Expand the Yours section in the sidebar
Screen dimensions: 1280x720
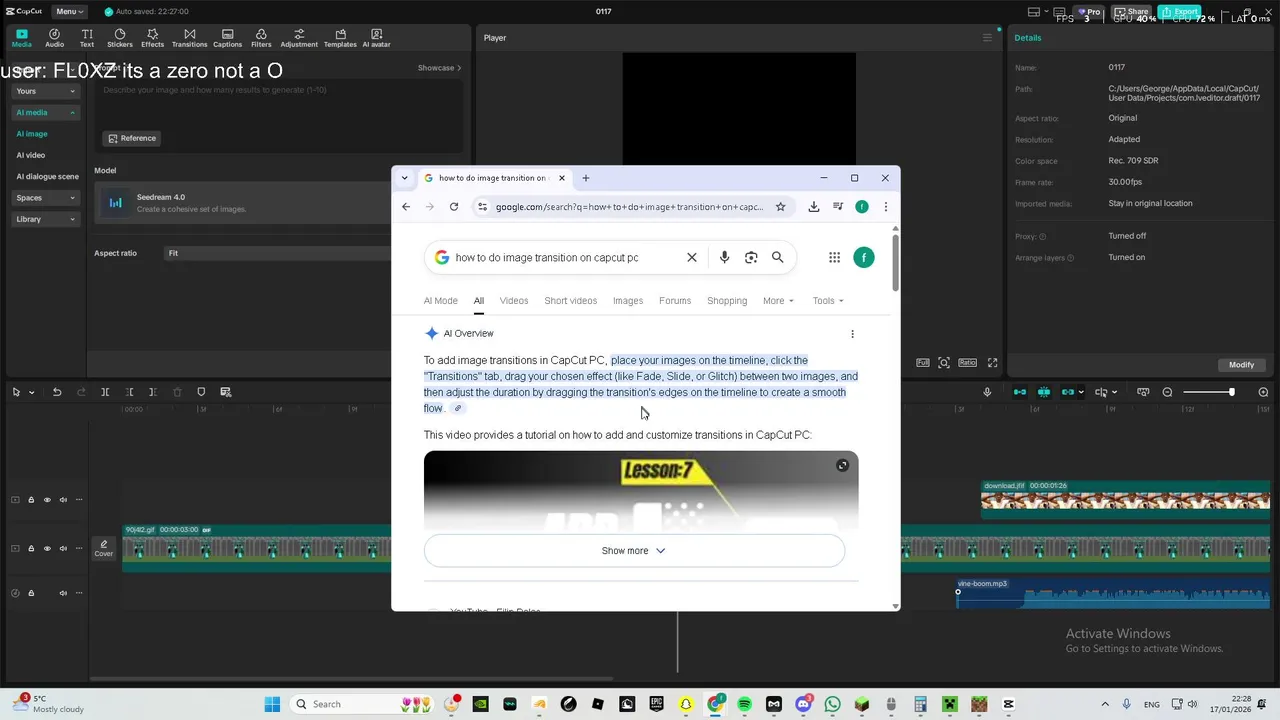46,91
